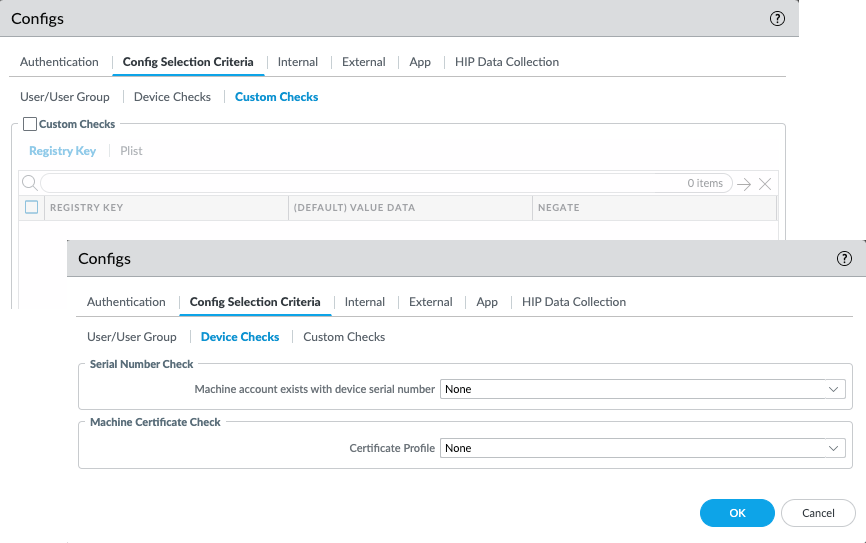Switch to the Plist tab
Screen dimensions: 866x543
[131, 151]
